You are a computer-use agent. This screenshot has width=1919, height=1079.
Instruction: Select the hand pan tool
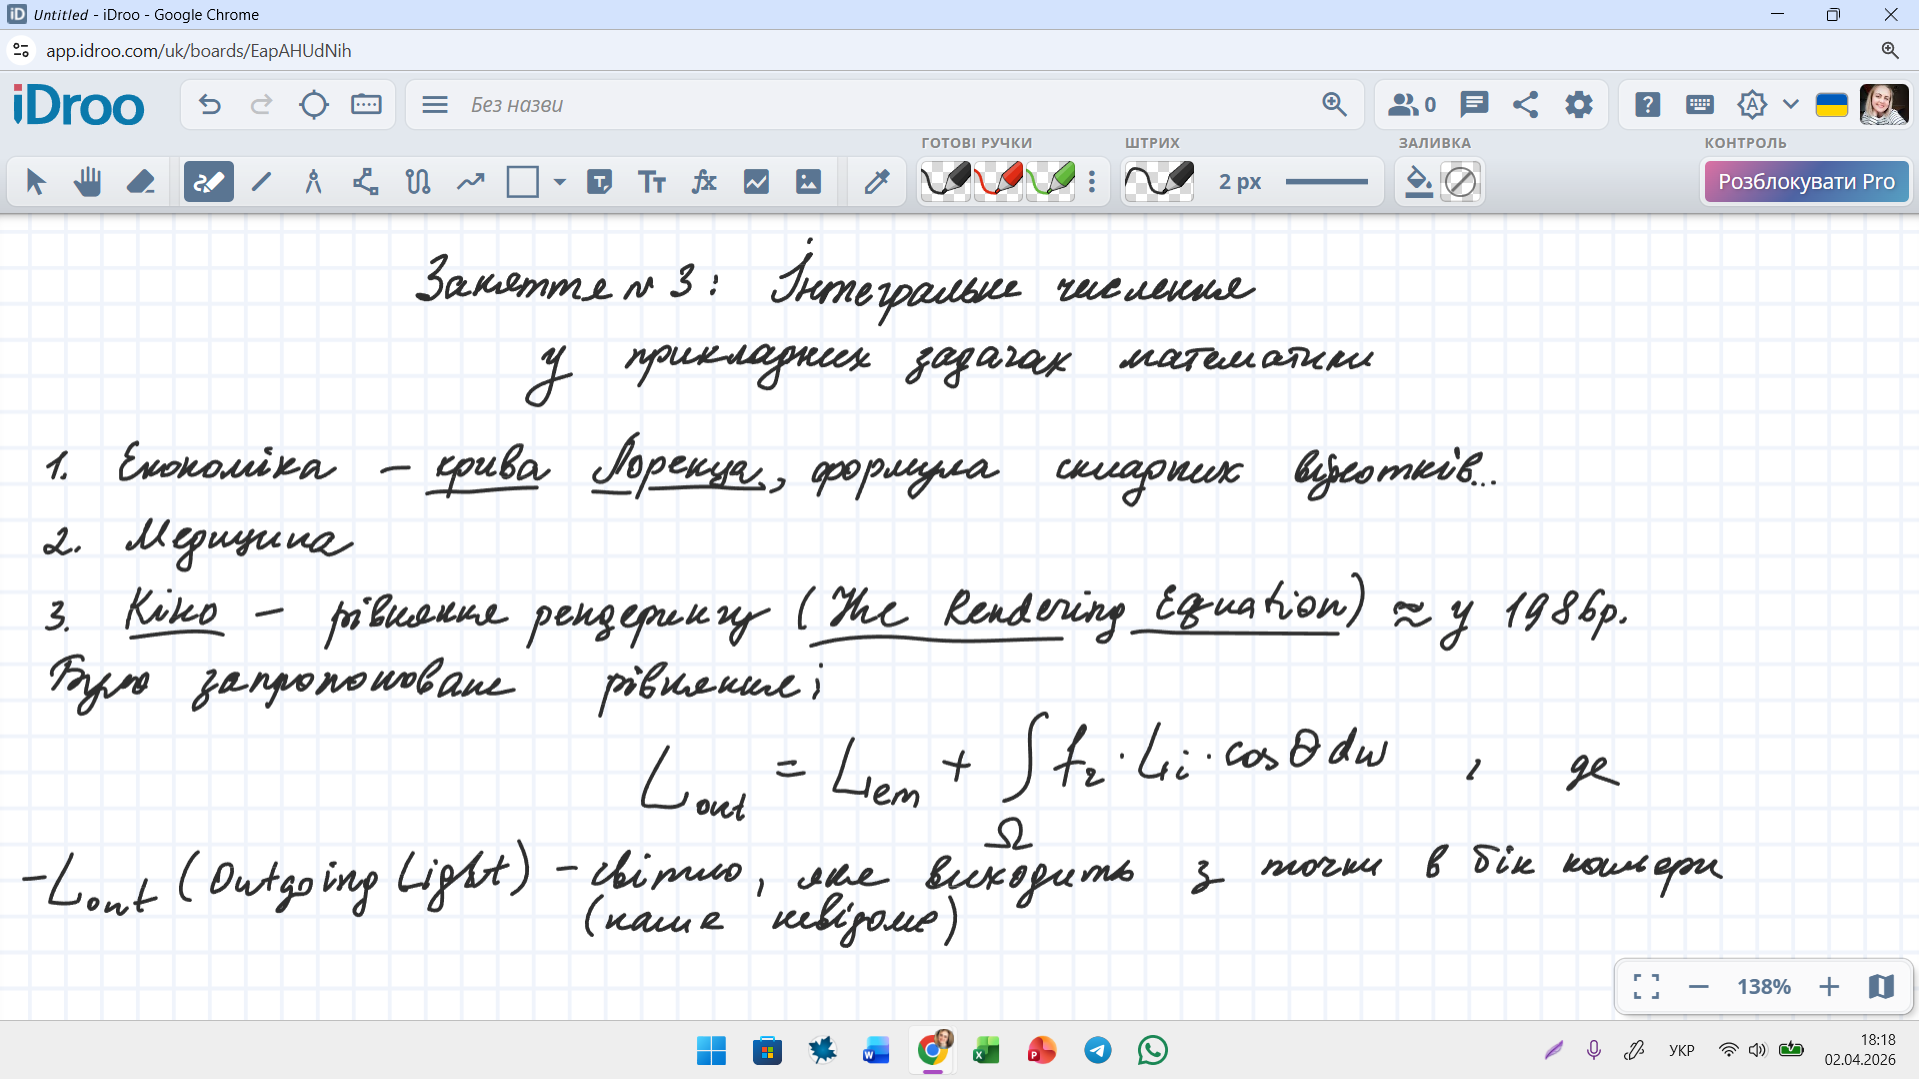pyautogui.click(x=88, y=182)
